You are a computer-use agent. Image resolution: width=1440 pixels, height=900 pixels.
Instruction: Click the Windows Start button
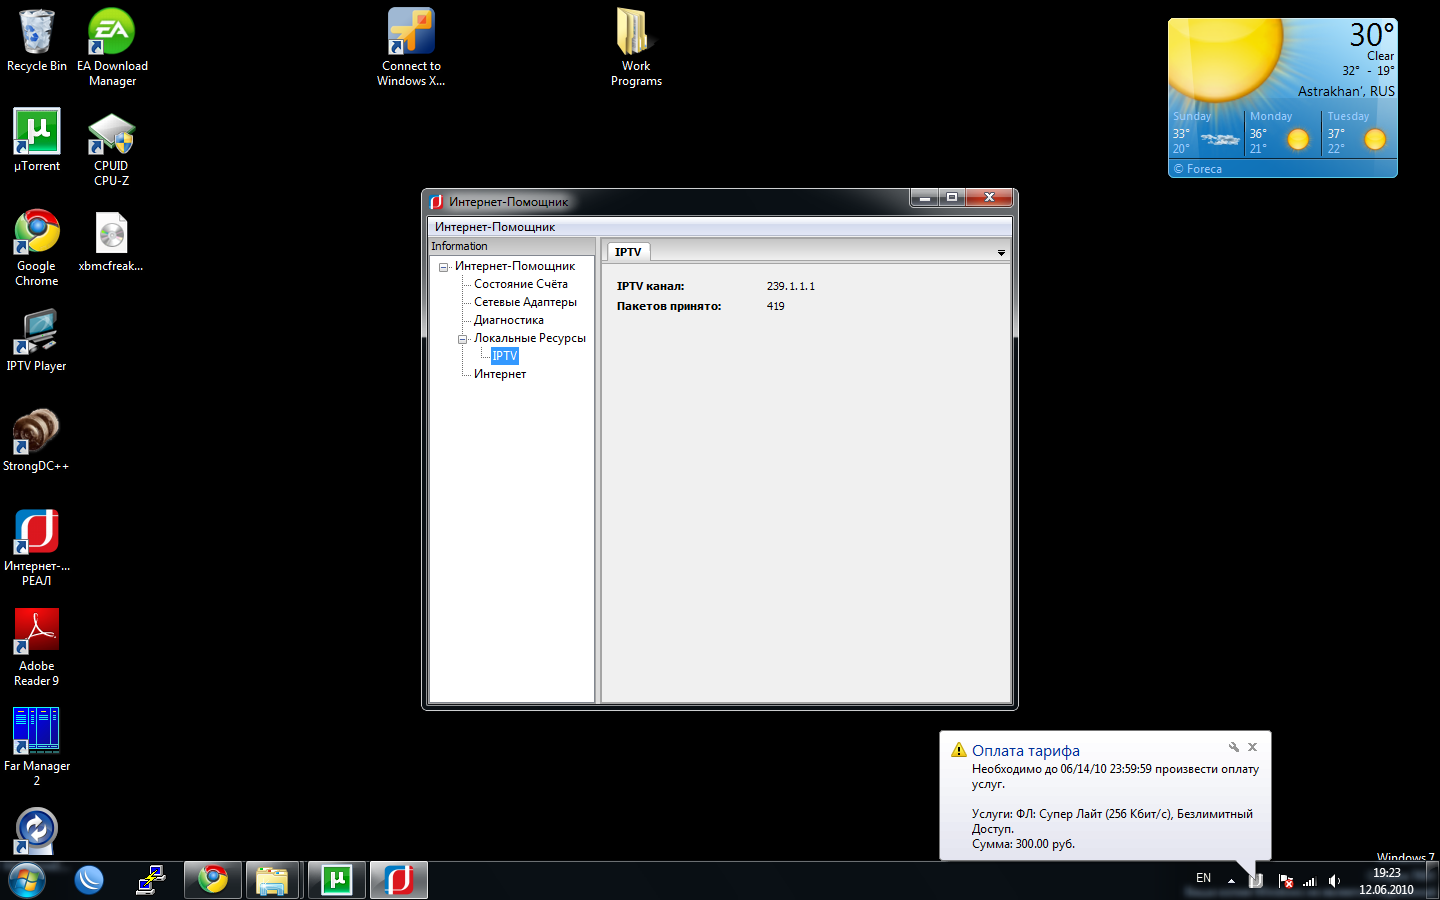pos(27,880)
